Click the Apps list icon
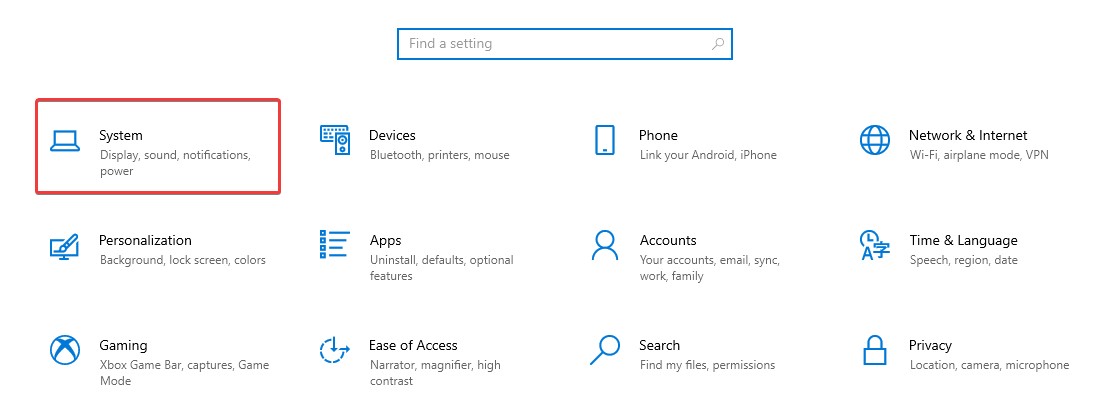The width and height of the screenshot is (1112, 404). pyautogui.click(x=335, y=245)
